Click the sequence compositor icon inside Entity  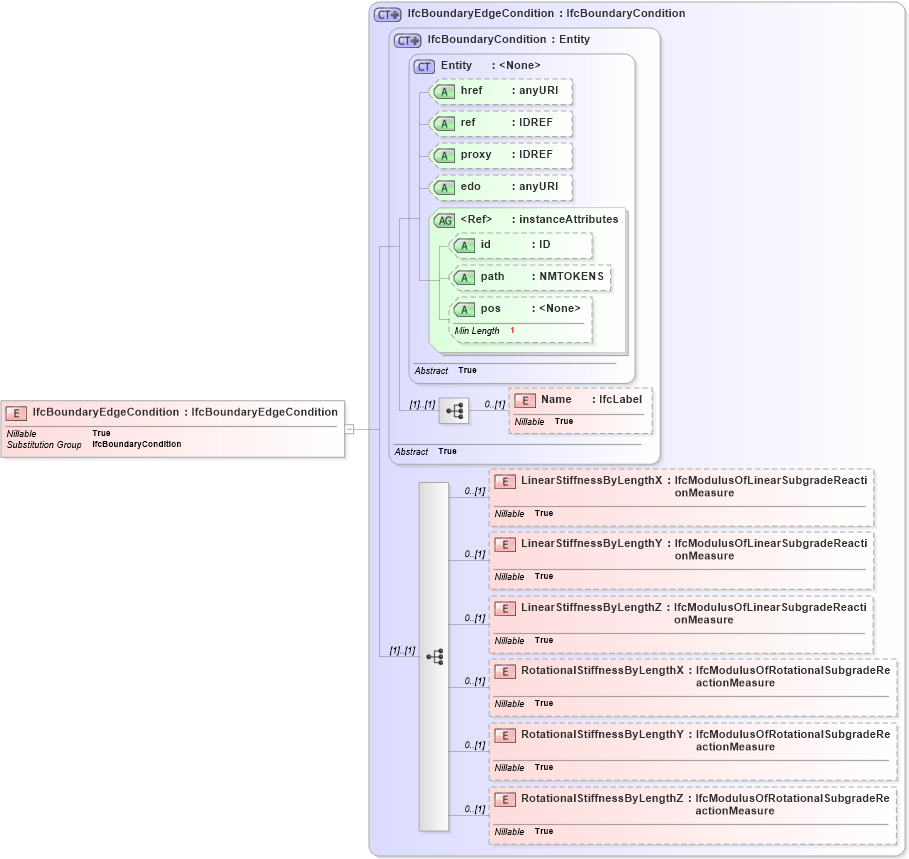454,411
